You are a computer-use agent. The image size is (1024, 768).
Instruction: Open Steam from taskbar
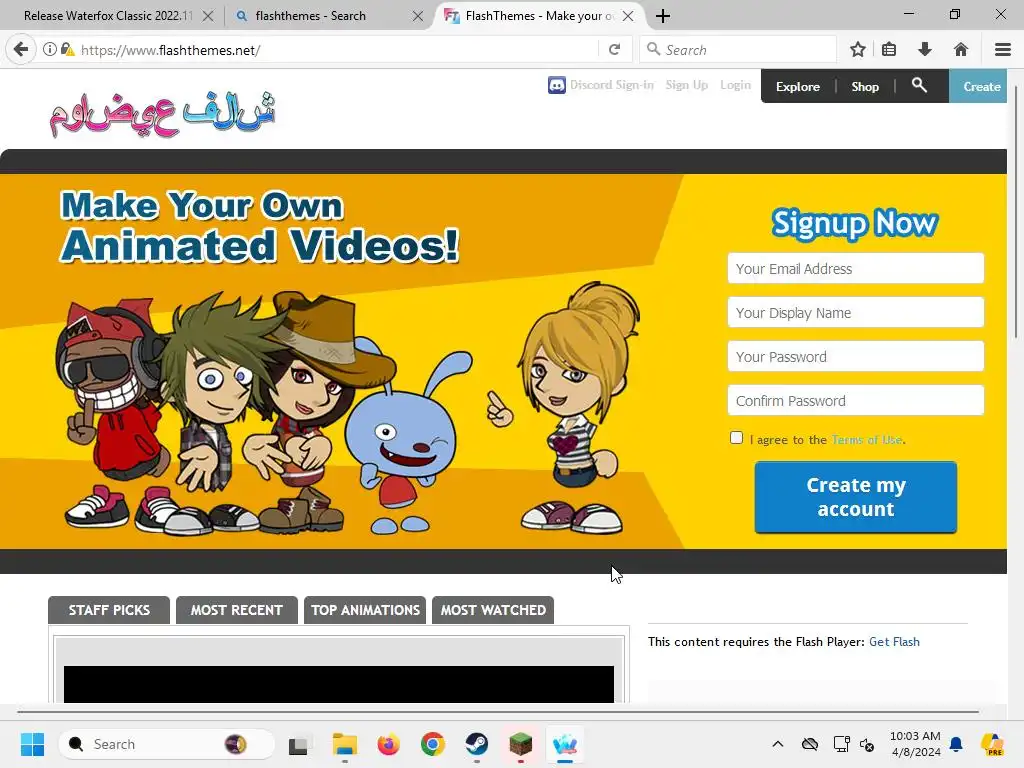pyautogui.click(x=477, y=744)
